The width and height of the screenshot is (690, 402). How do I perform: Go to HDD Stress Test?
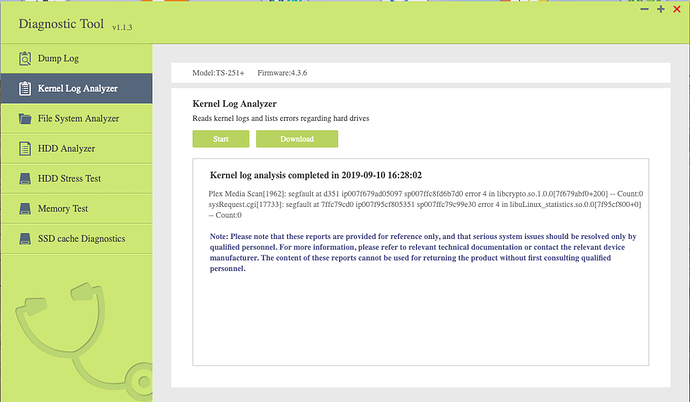click(x=77, y=179)
